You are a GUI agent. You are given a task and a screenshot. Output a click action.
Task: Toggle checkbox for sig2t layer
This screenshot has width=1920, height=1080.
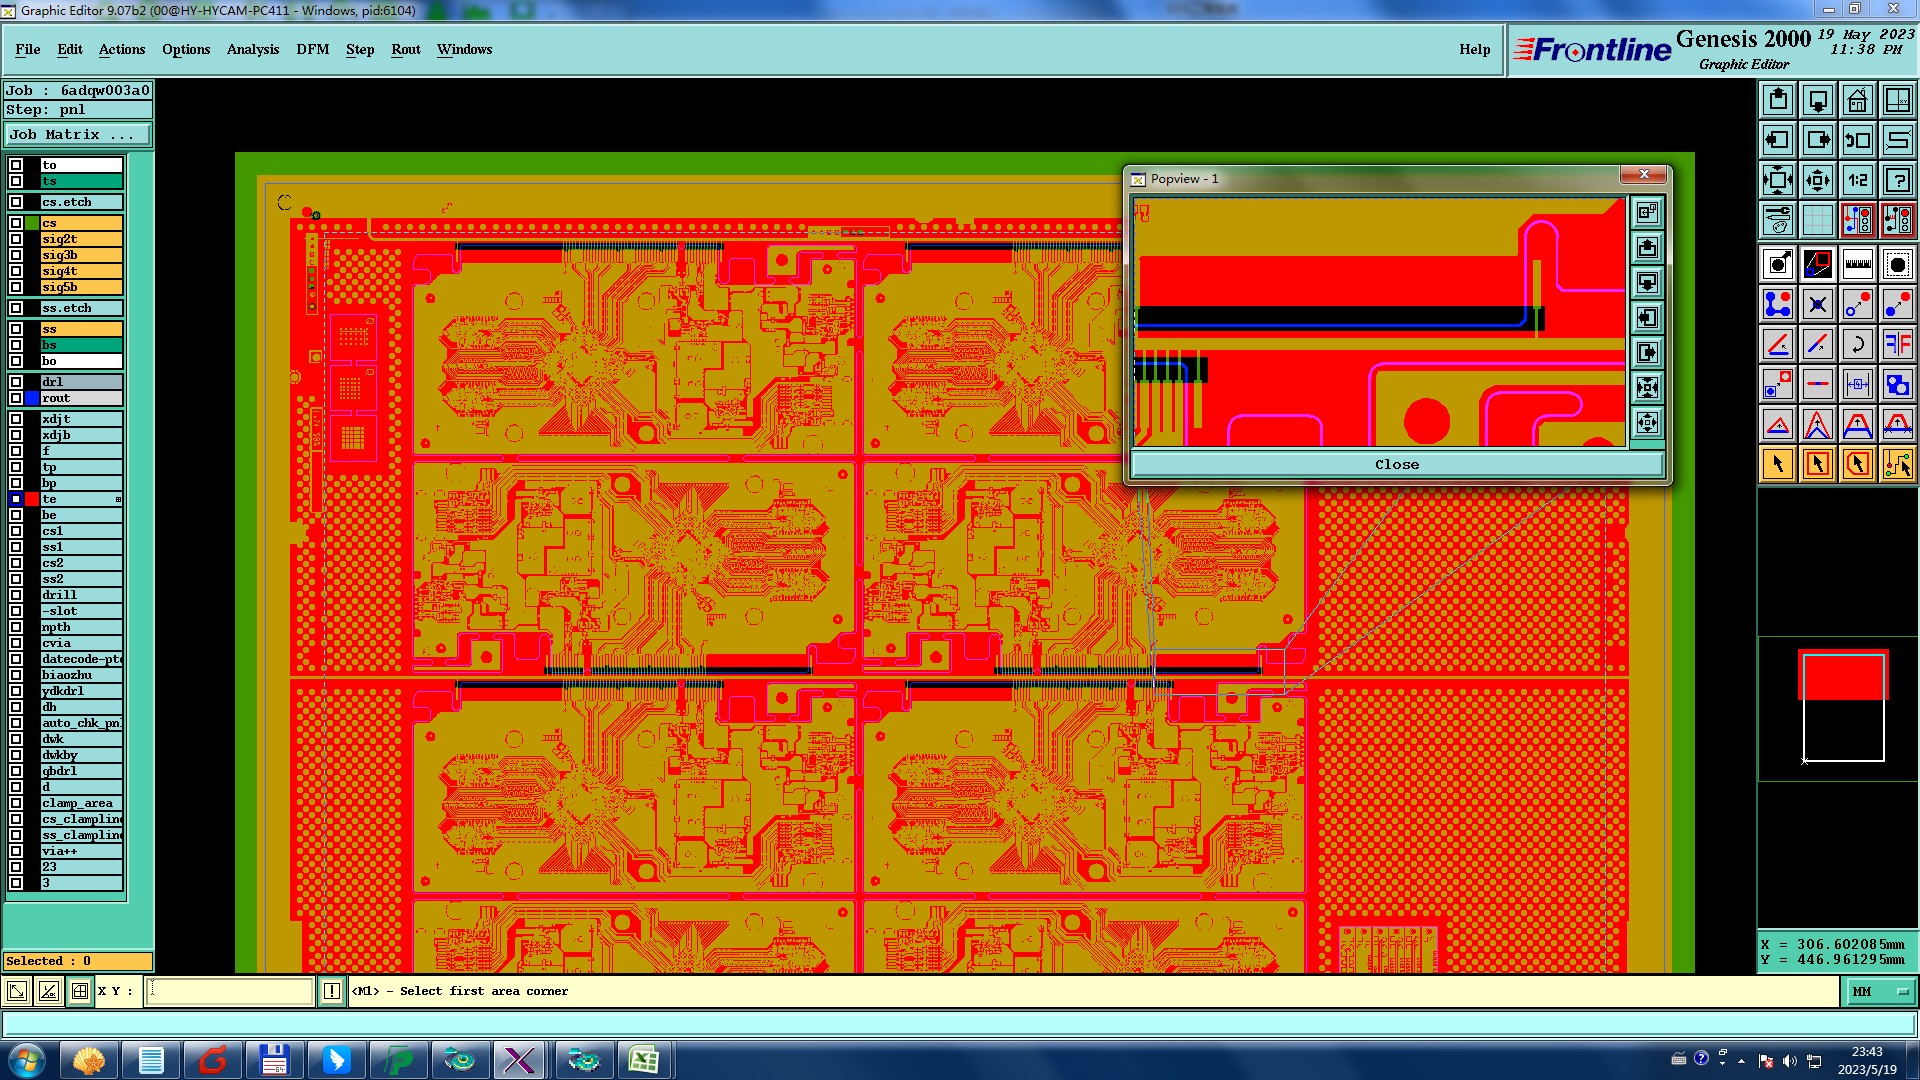[x=16, y=239]
